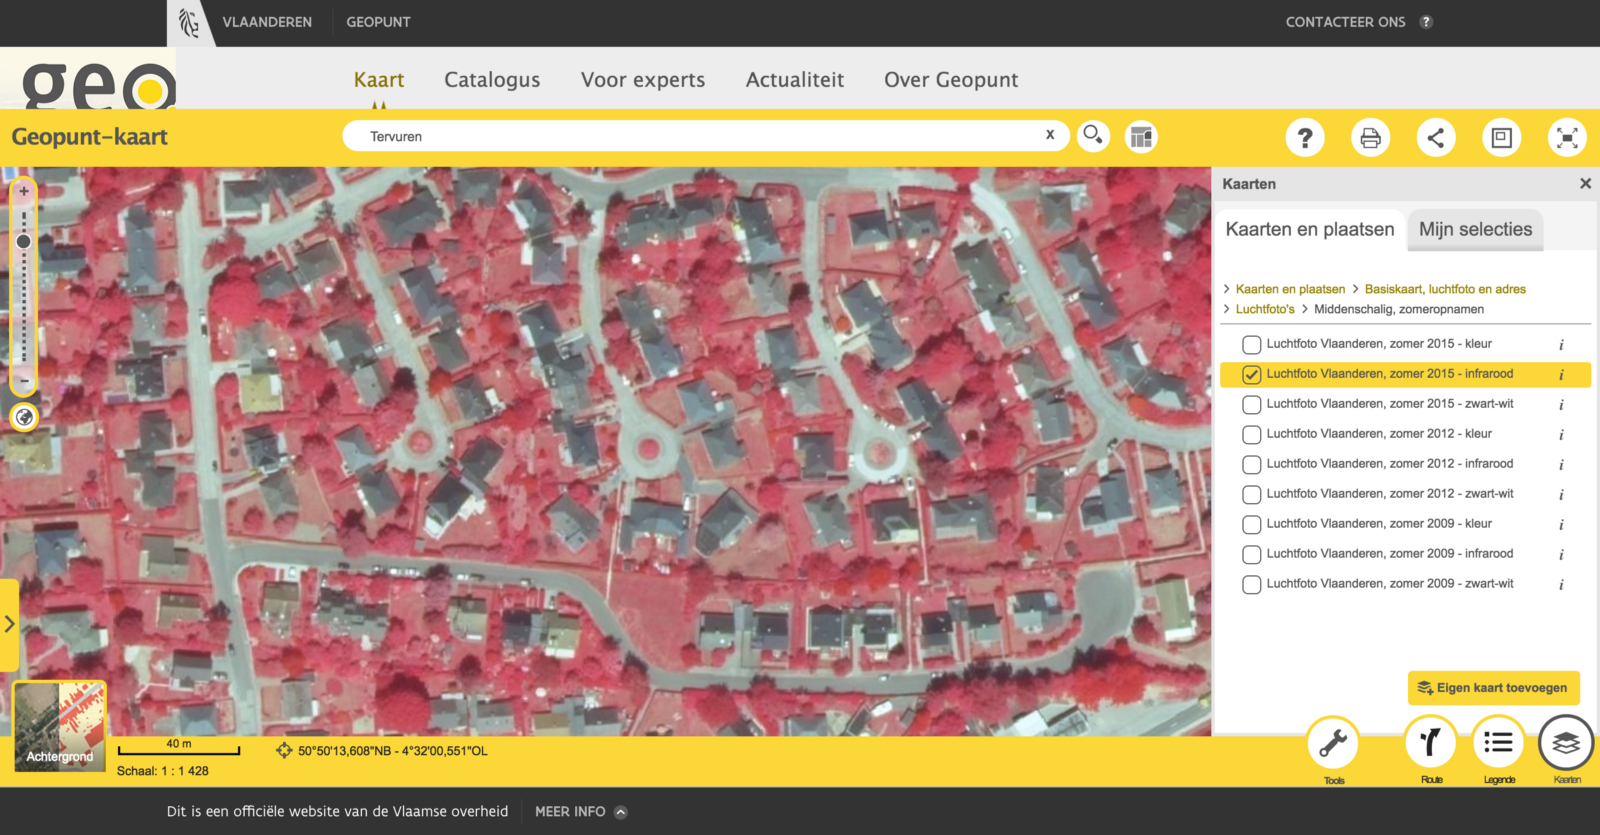Go to Basiskaart, luchtfoto en adres breadcrumb
The image size is (1600, 835).
tap(1445, 289)
